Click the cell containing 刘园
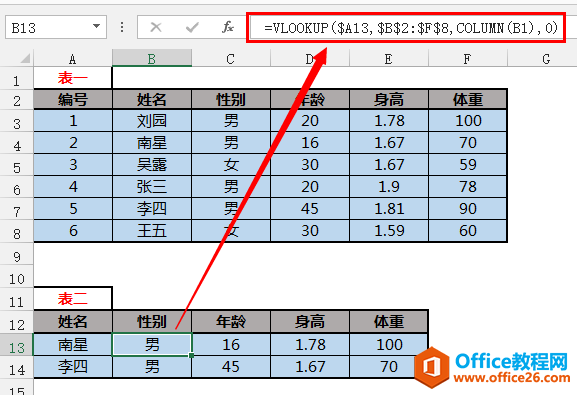The height and width of the screenshot is (395, 577). pos(152,121)
